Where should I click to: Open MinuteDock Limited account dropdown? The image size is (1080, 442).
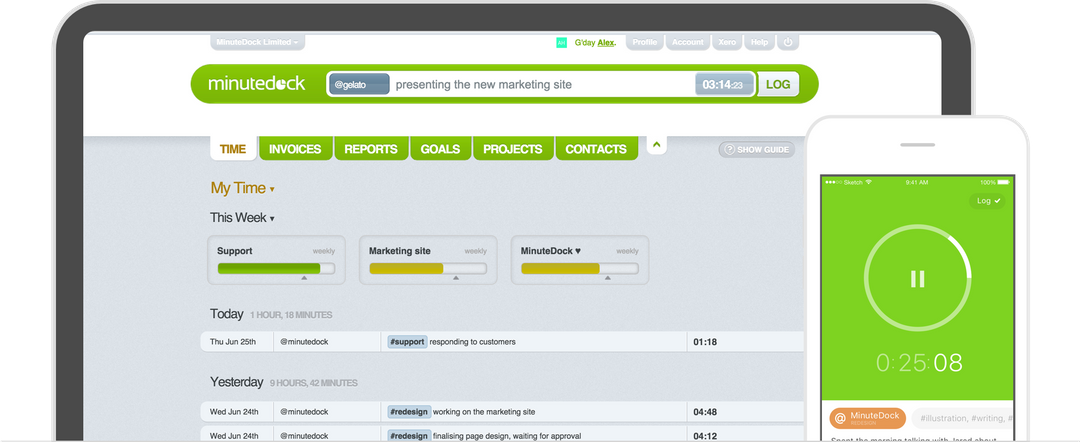[257, 42]
